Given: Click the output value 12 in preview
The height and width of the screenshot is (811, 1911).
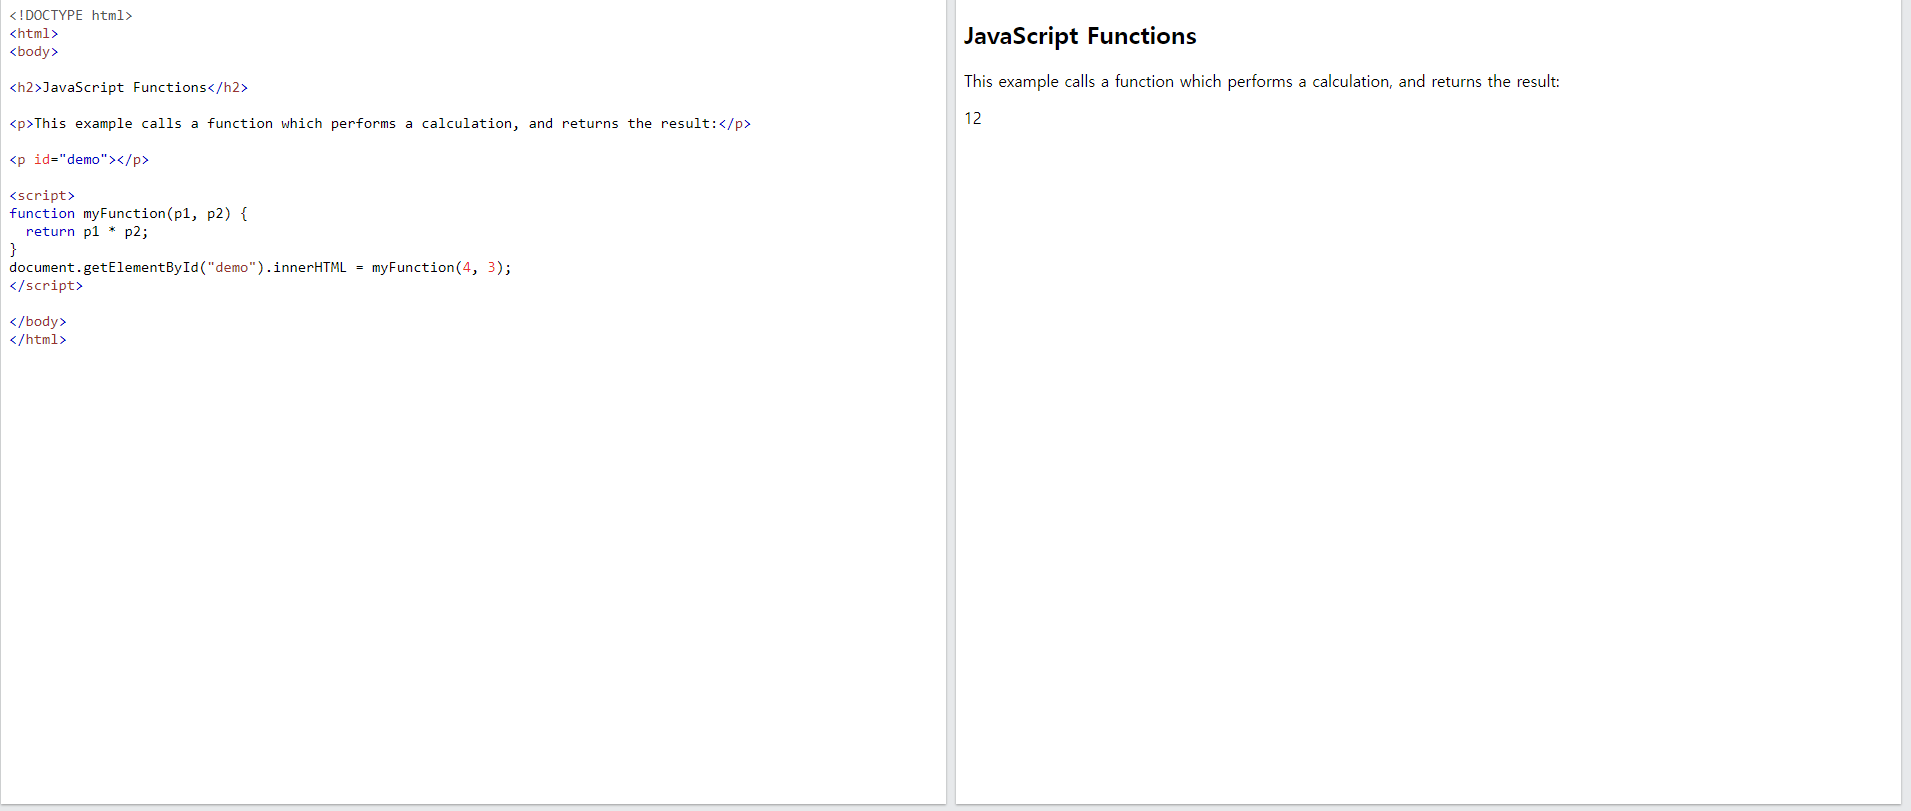Looking at the screenshot, I should (973, 118).
